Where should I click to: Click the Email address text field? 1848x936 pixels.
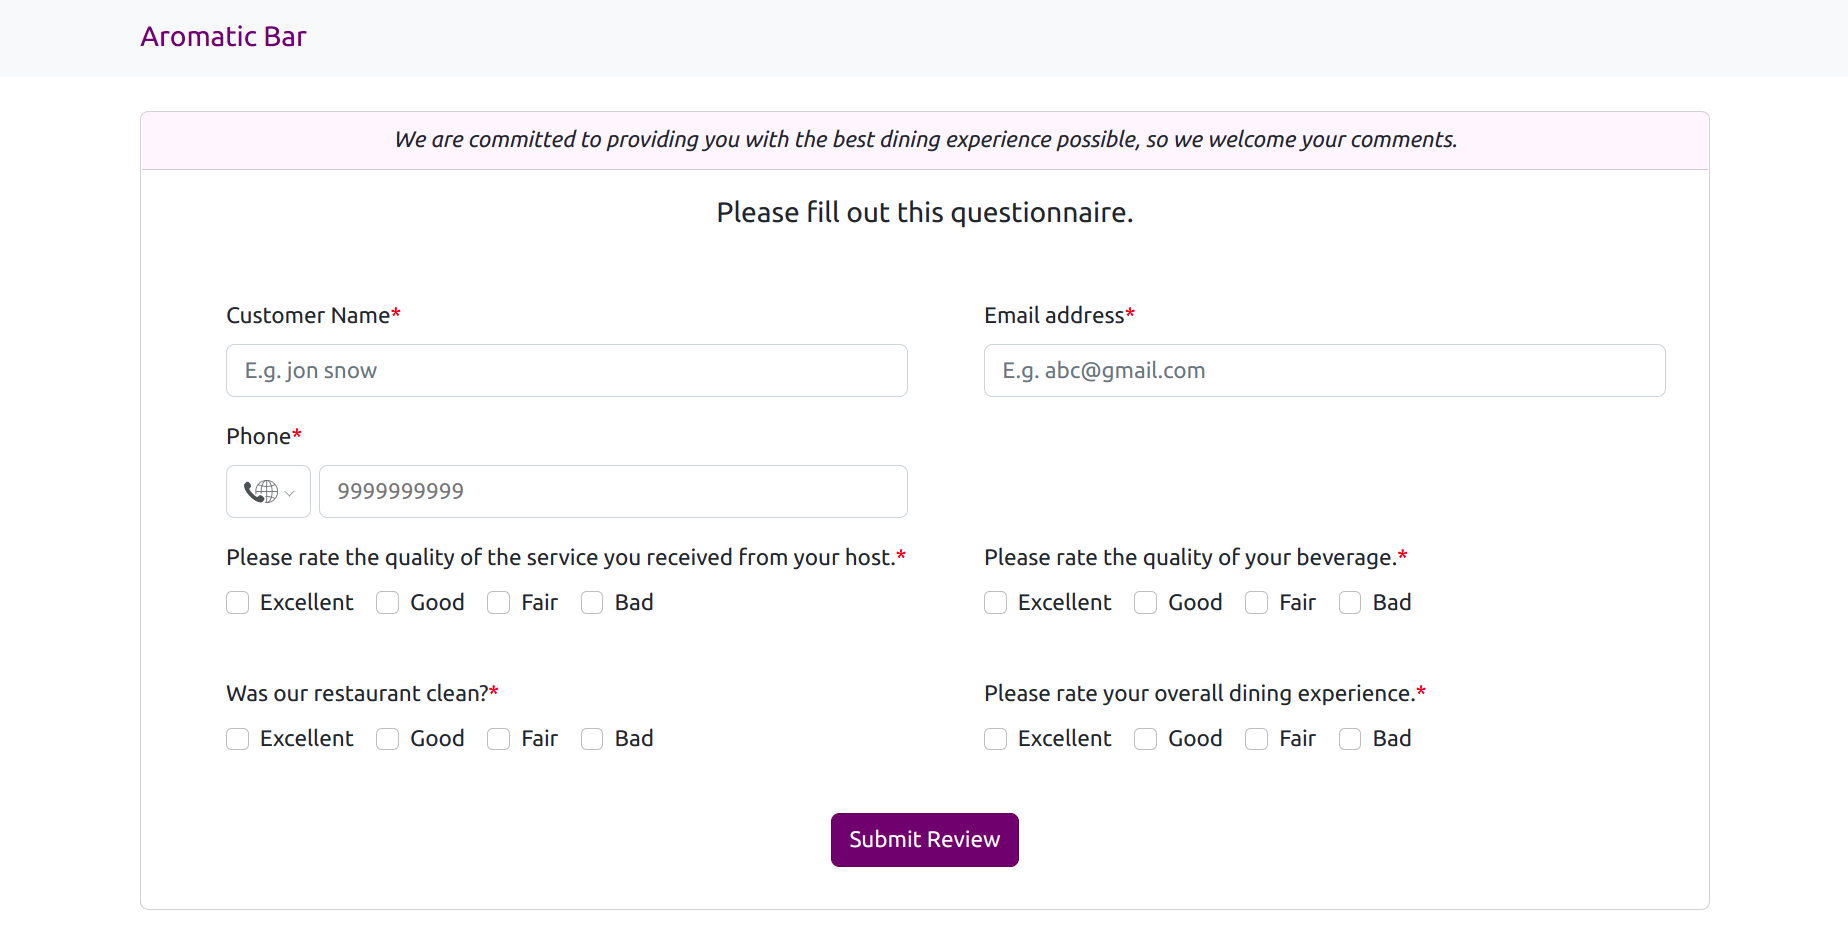[1324, 371]
